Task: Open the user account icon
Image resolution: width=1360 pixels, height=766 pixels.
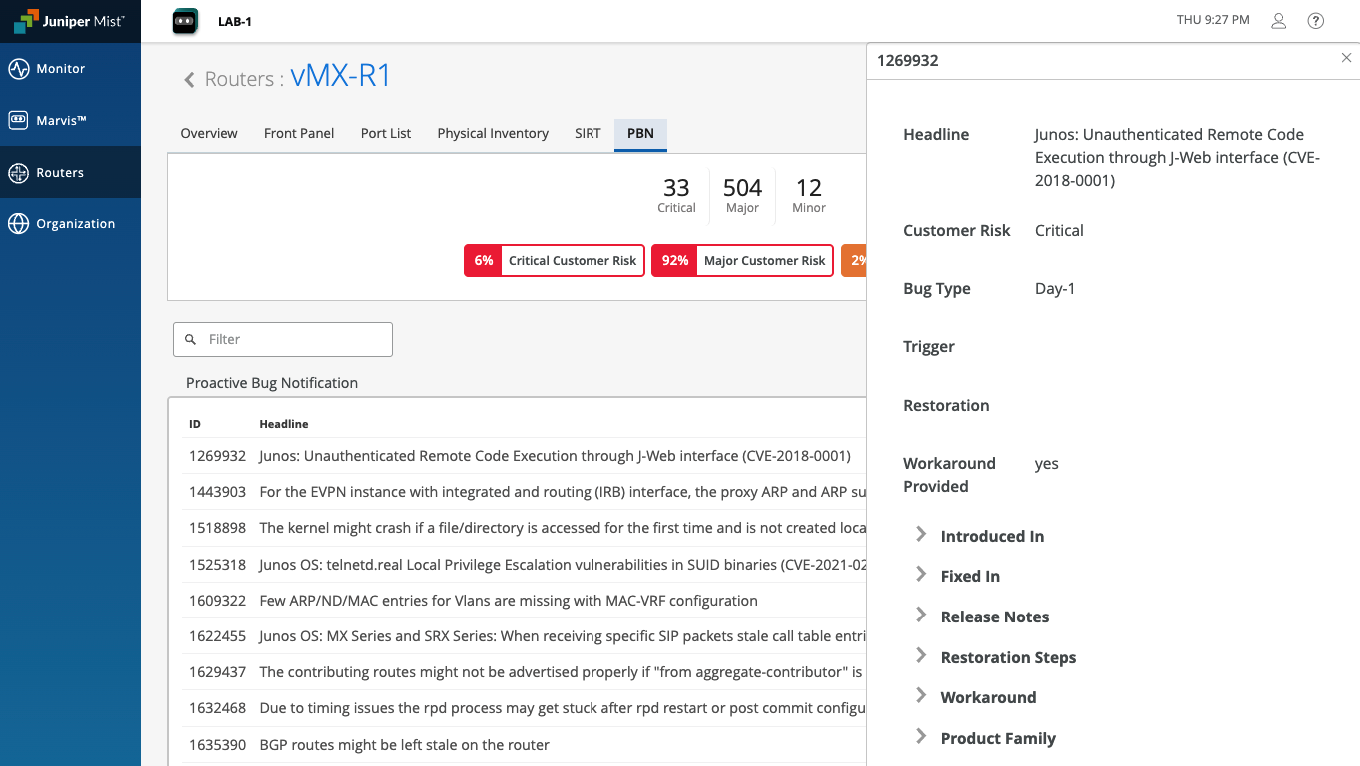Action: pyautogui.click(x=1278, y=21)
